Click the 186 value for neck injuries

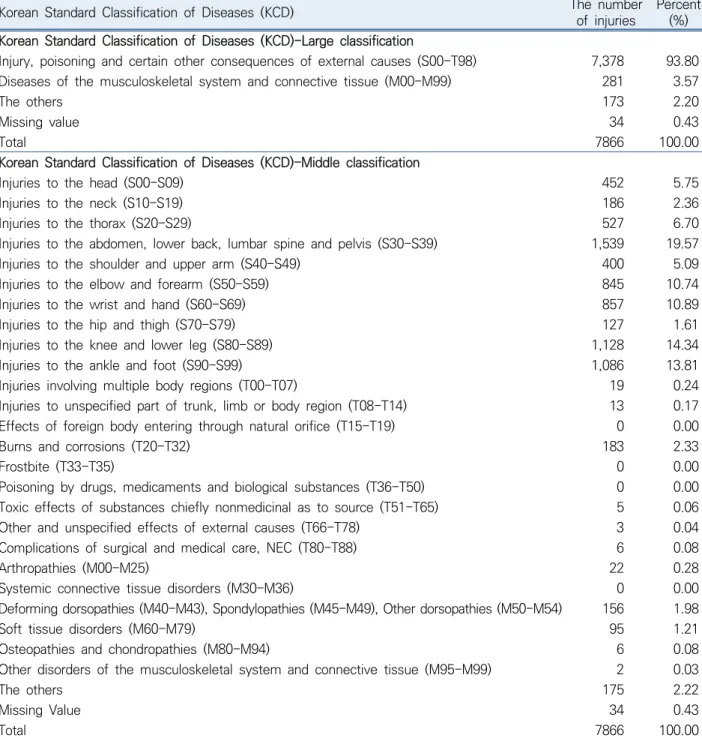pyautogui.click(x=613, y=203)
